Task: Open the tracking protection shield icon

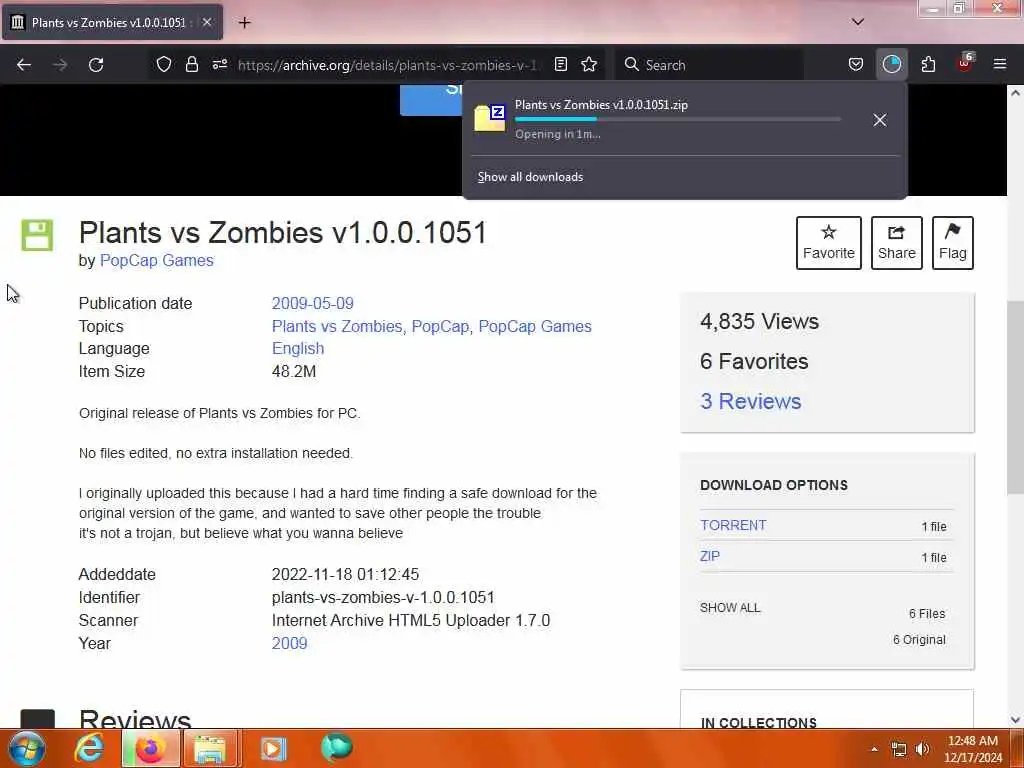Action: (x=164, y=64)
